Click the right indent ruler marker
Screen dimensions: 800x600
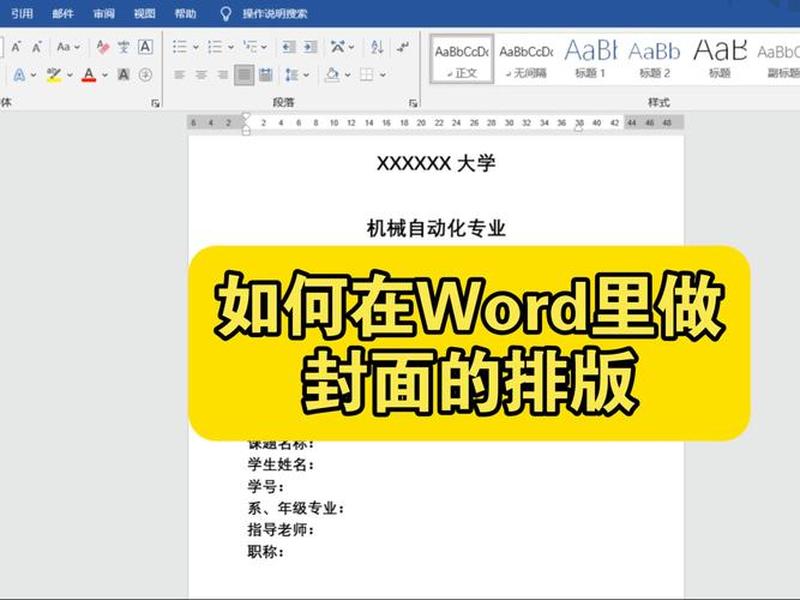(x=579, y=129)
